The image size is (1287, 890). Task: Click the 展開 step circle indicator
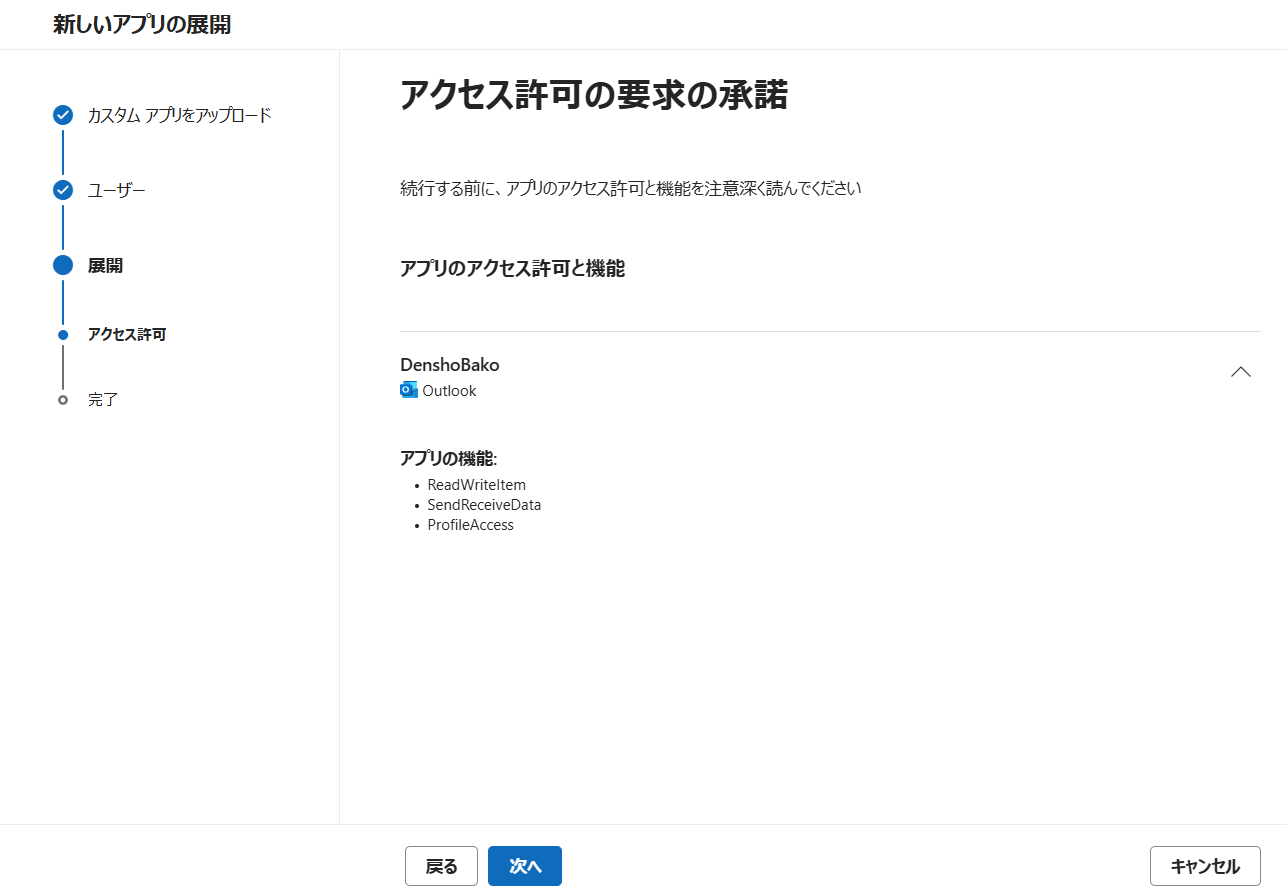tap(63, 265)
